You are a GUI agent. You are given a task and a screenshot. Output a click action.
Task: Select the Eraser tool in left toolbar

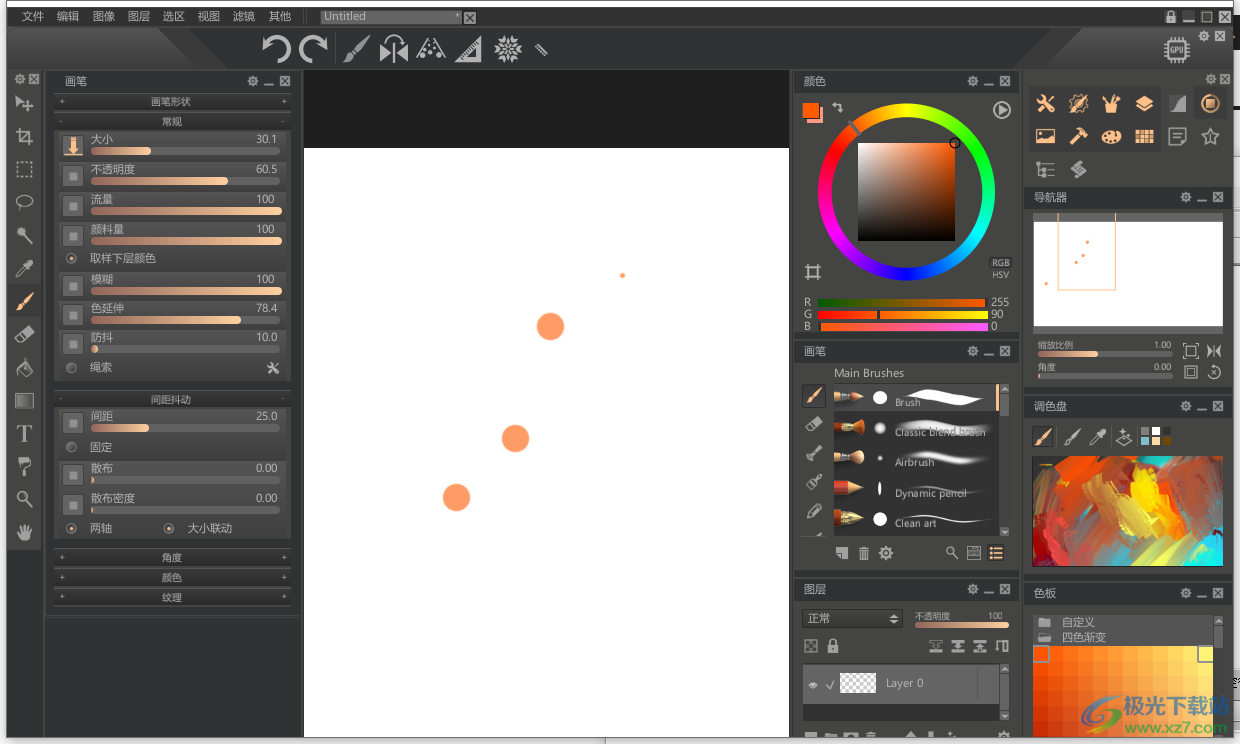pos(25,334)
